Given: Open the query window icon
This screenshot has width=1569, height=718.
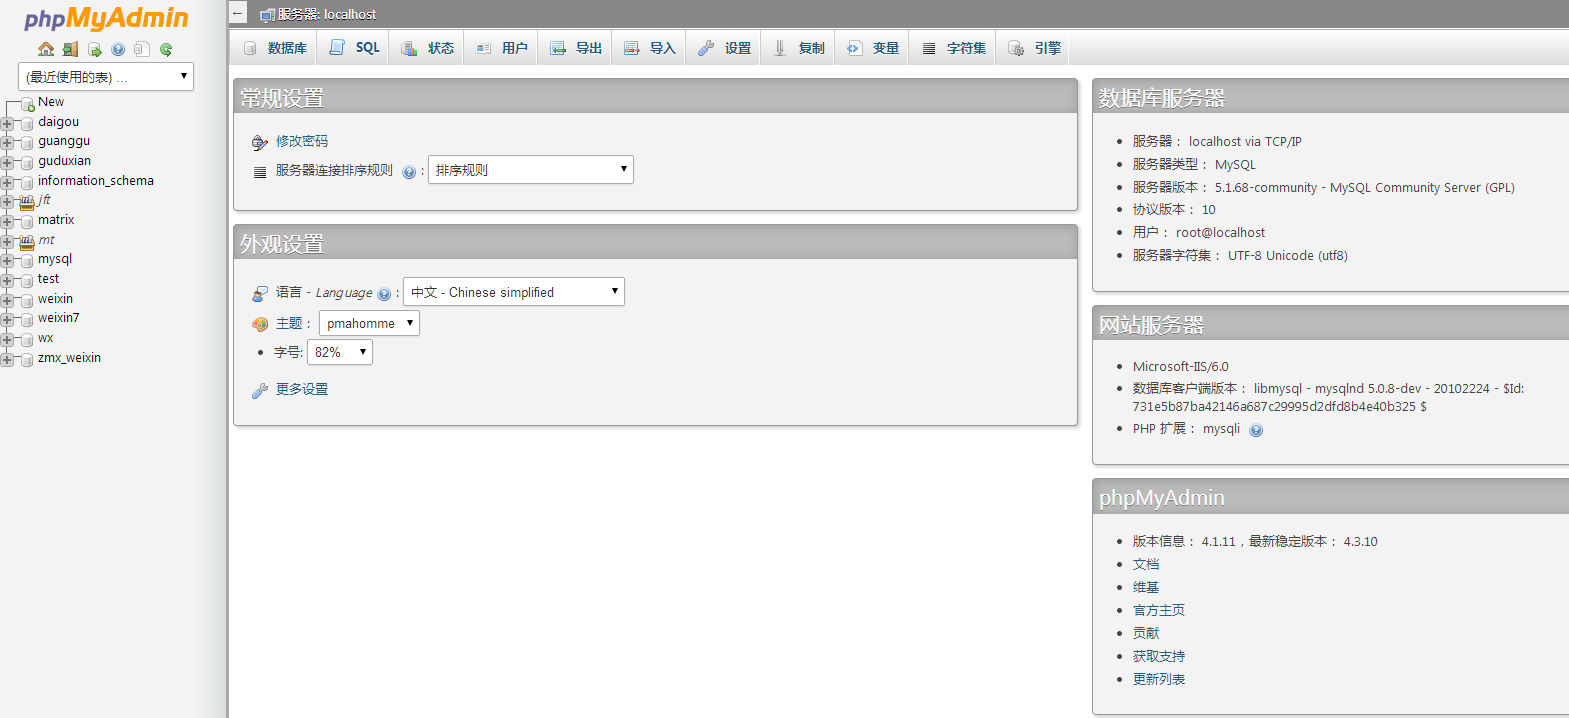Looking at the screenshot, I should [x=95, y=49].
